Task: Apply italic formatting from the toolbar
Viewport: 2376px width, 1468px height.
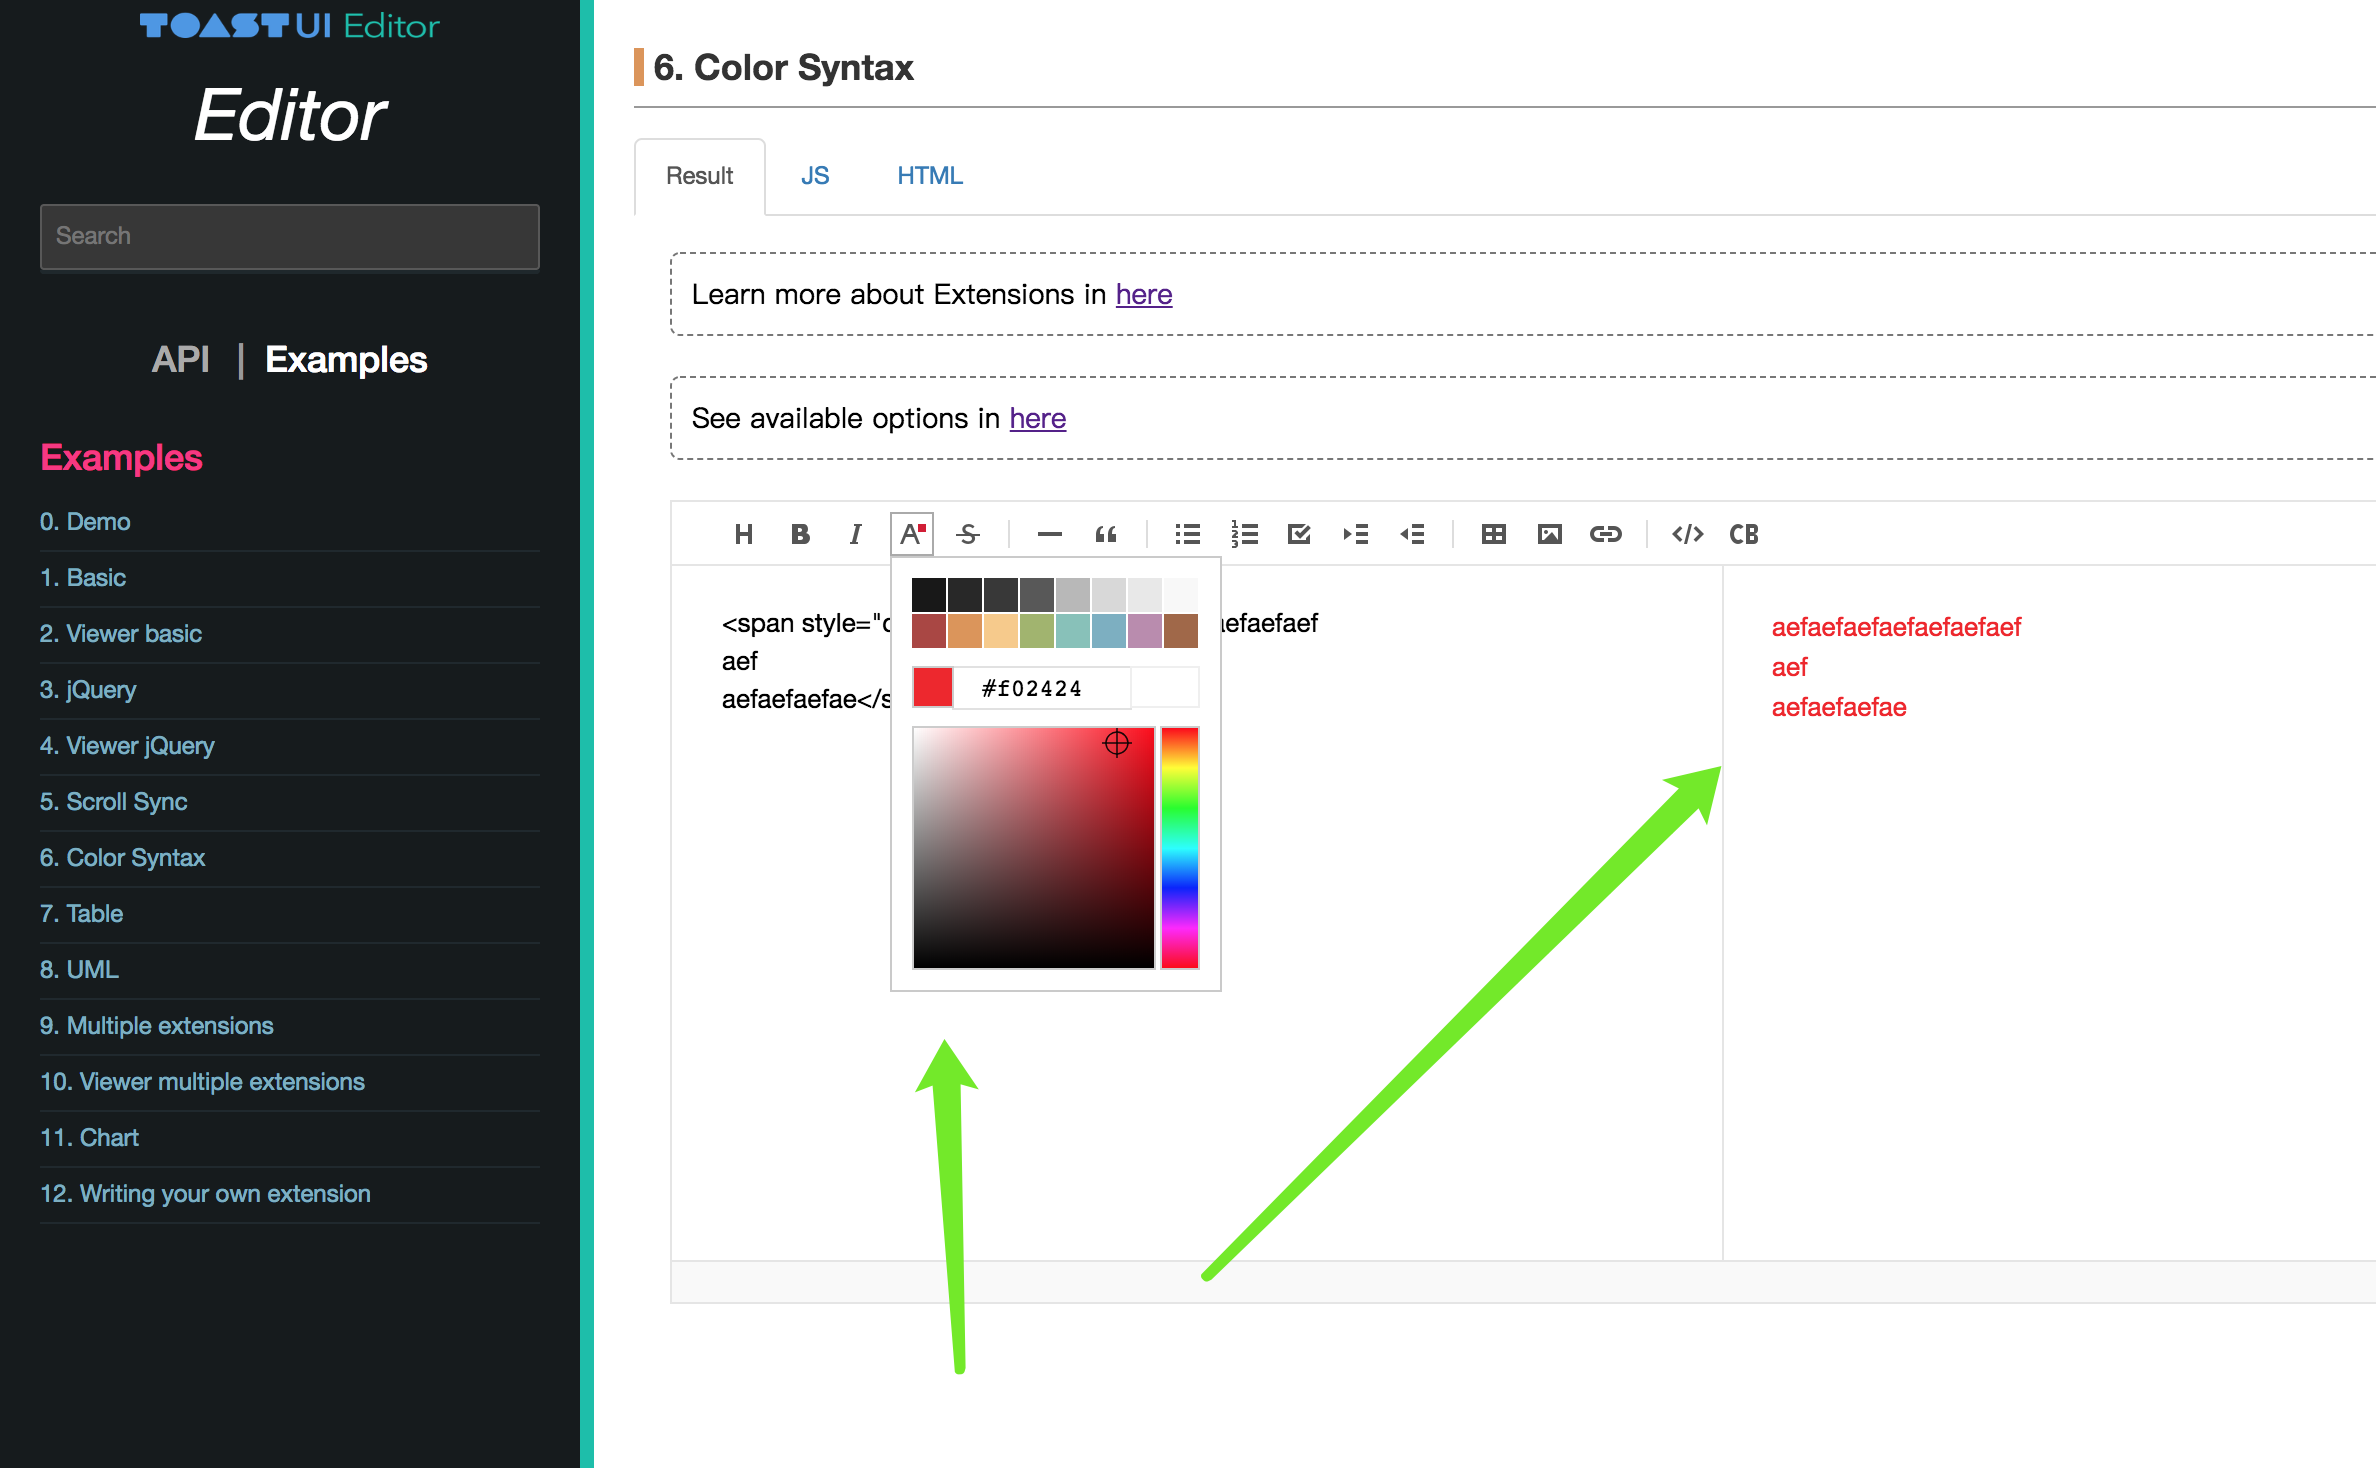Action: (855, 534)
